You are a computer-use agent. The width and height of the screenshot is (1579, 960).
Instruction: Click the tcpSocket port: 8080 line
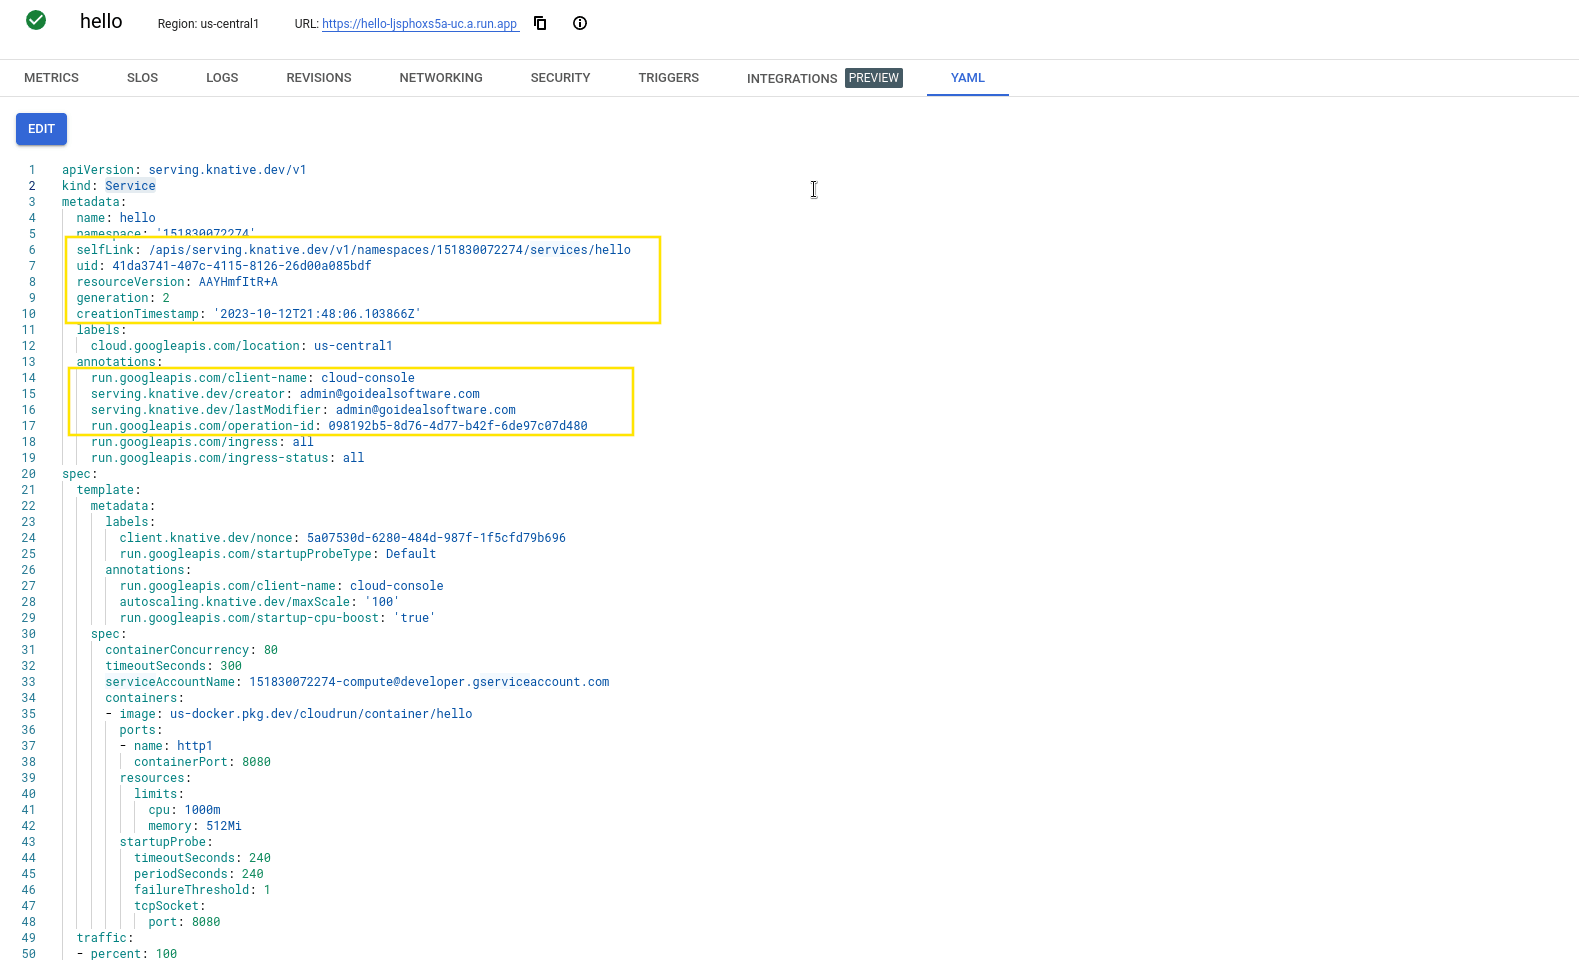(x=185, y=922)
